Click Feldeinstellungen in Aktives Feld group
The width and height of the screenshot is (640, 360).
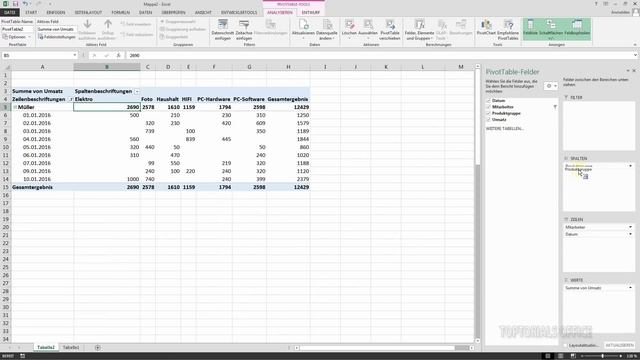(x=57, y=37)
